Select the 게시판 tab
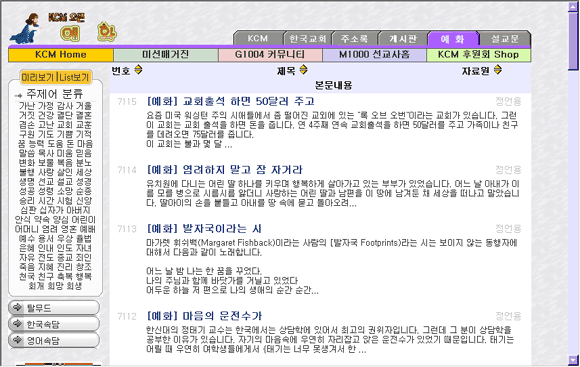580x367 pixels. pyautogui.click(x=403, y=38)
